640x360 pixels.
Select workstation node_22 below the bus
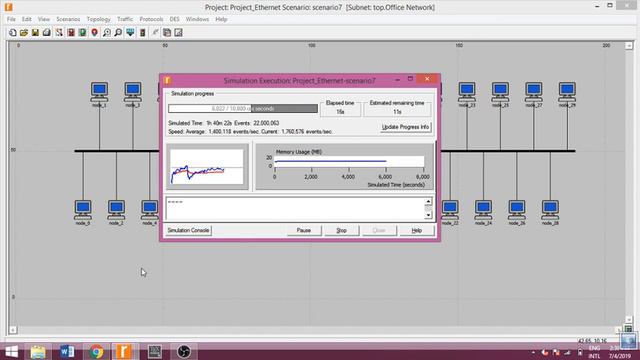pyautogui.click(x=450, y=210)
